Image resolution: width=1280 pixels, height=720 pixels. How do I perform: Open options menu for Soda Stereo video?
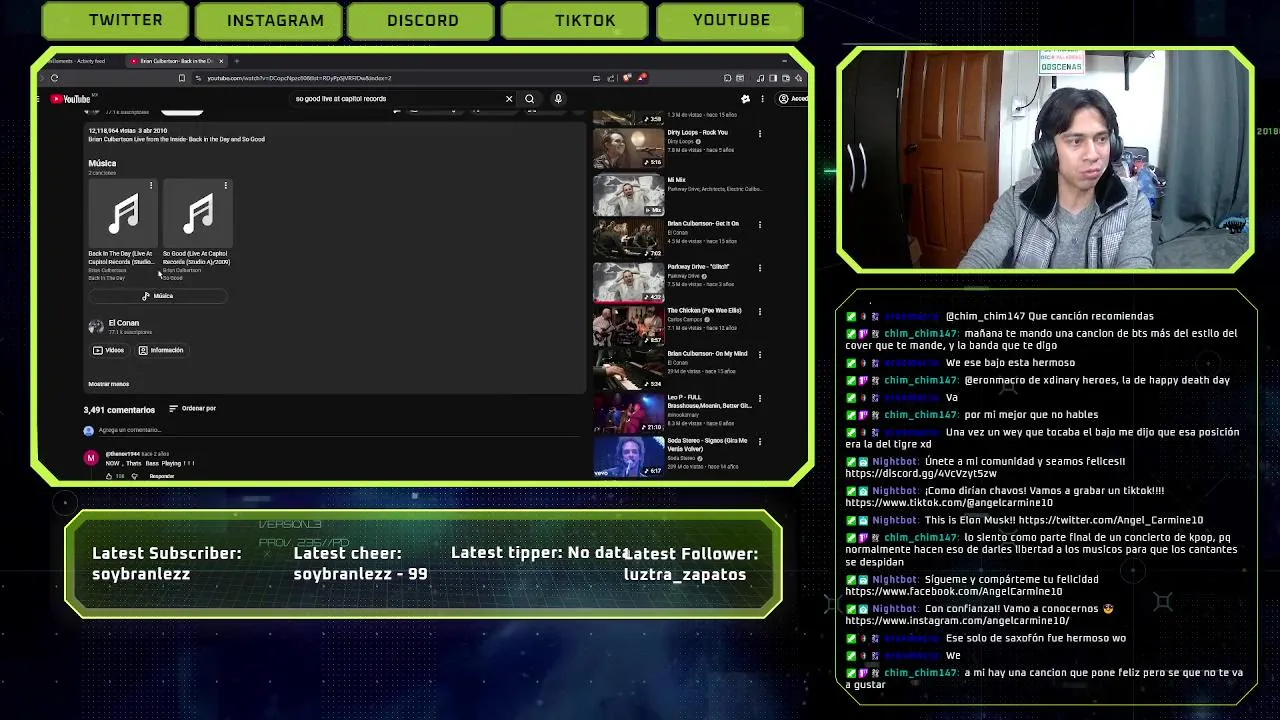tap(760, 442)
